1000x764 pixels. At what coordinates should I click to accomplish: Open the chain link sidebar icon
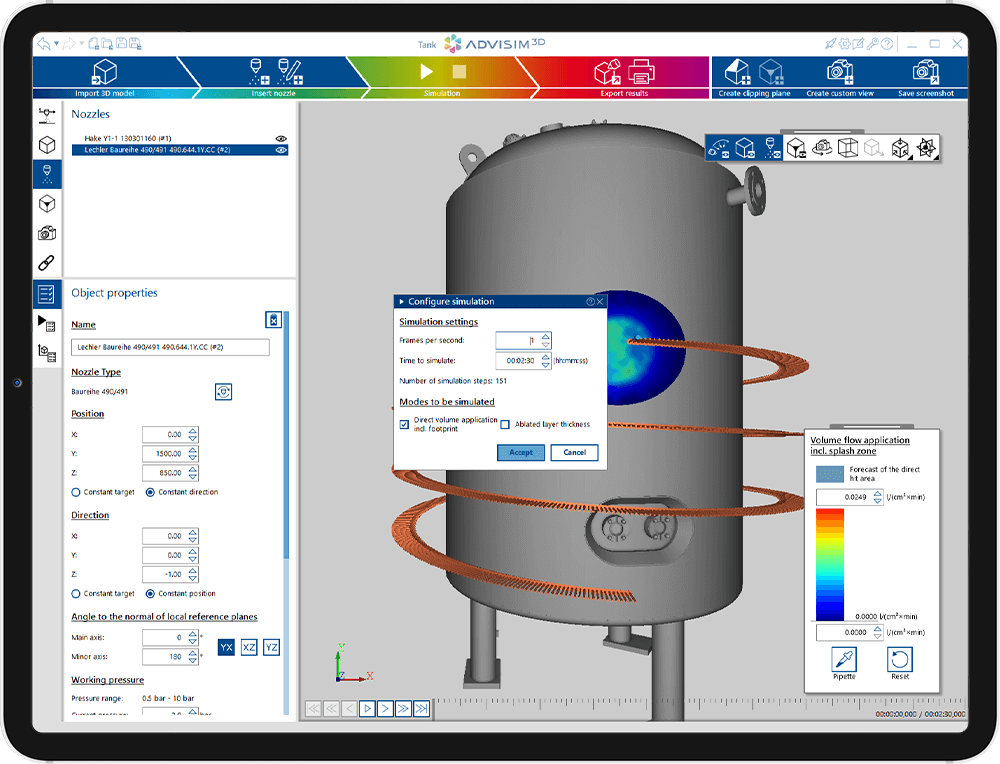[47, 262]
